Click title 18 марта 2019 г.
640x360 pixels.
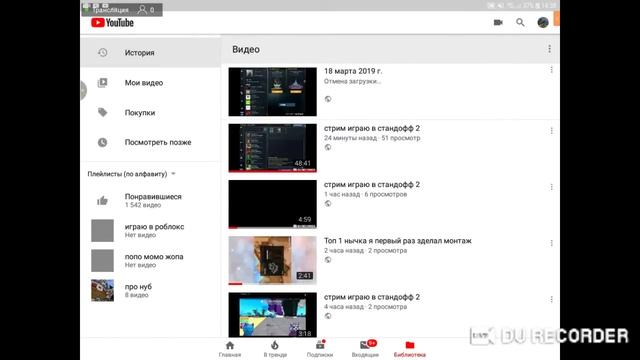[x=353, y=71]
